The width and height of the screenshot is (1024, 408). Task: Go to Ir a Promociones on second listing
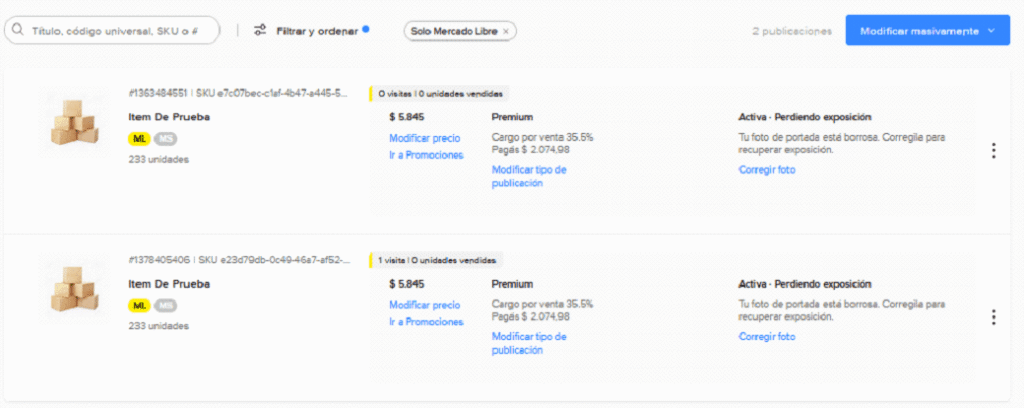tap(426, 322)
